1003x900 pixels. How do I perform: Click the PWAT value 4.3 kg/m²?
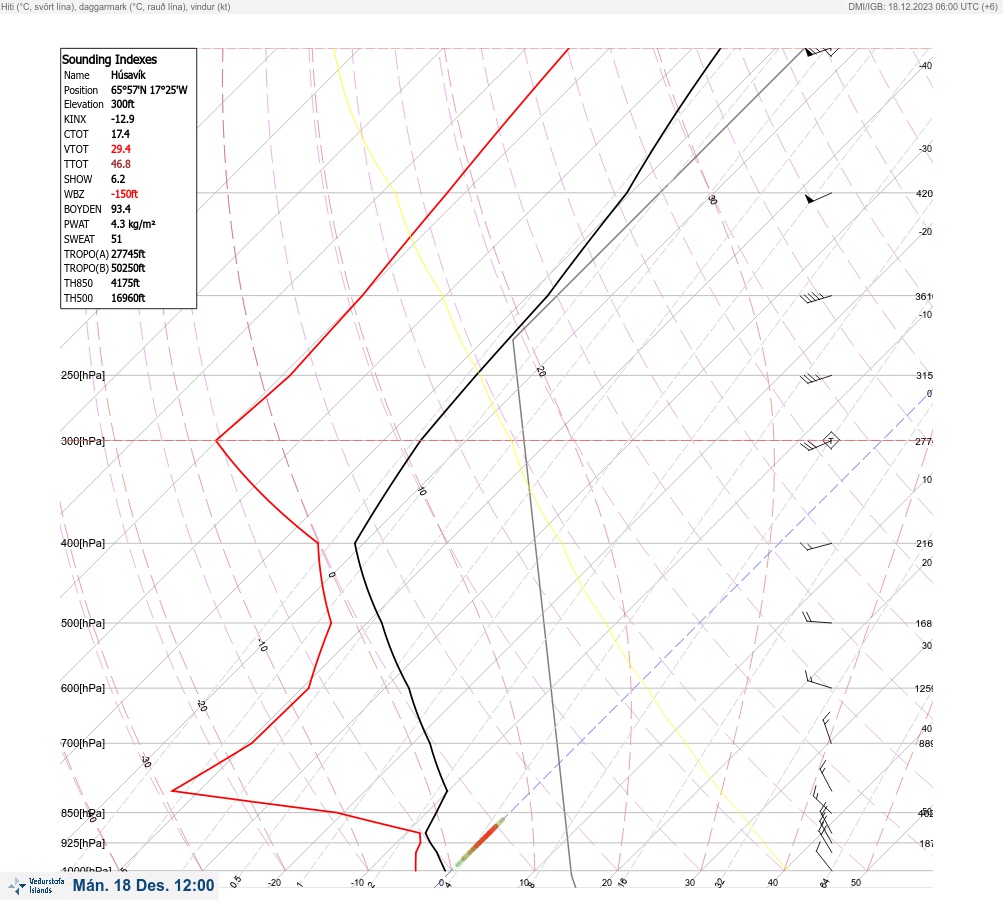point(133,224)
